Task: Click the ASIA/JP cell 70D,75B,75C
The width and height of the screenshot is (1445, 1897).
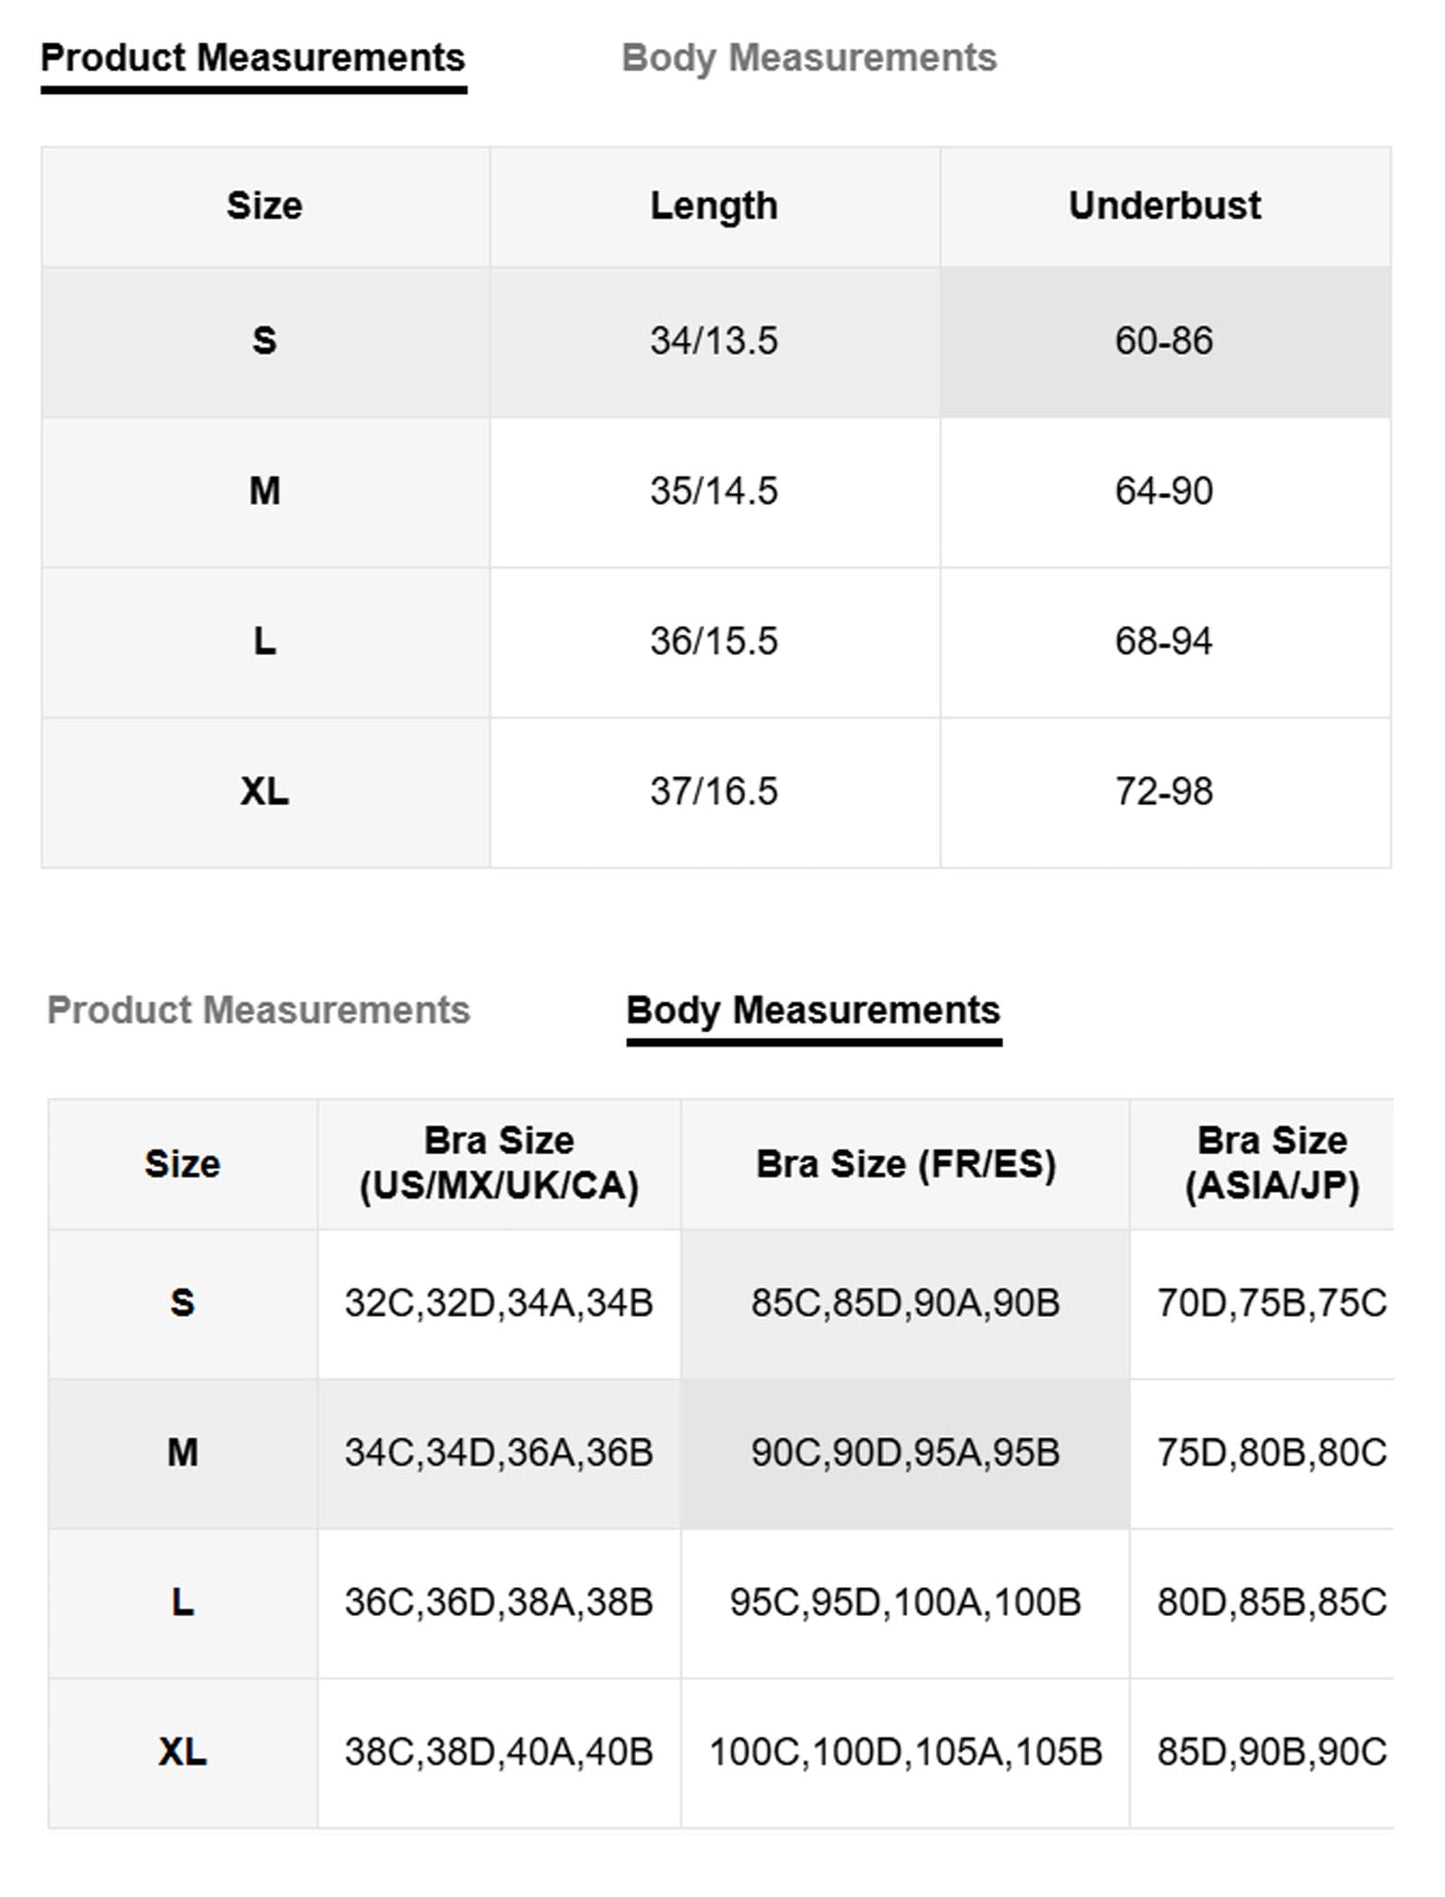Action: pyautogui.click(x=1272, y=1304)
